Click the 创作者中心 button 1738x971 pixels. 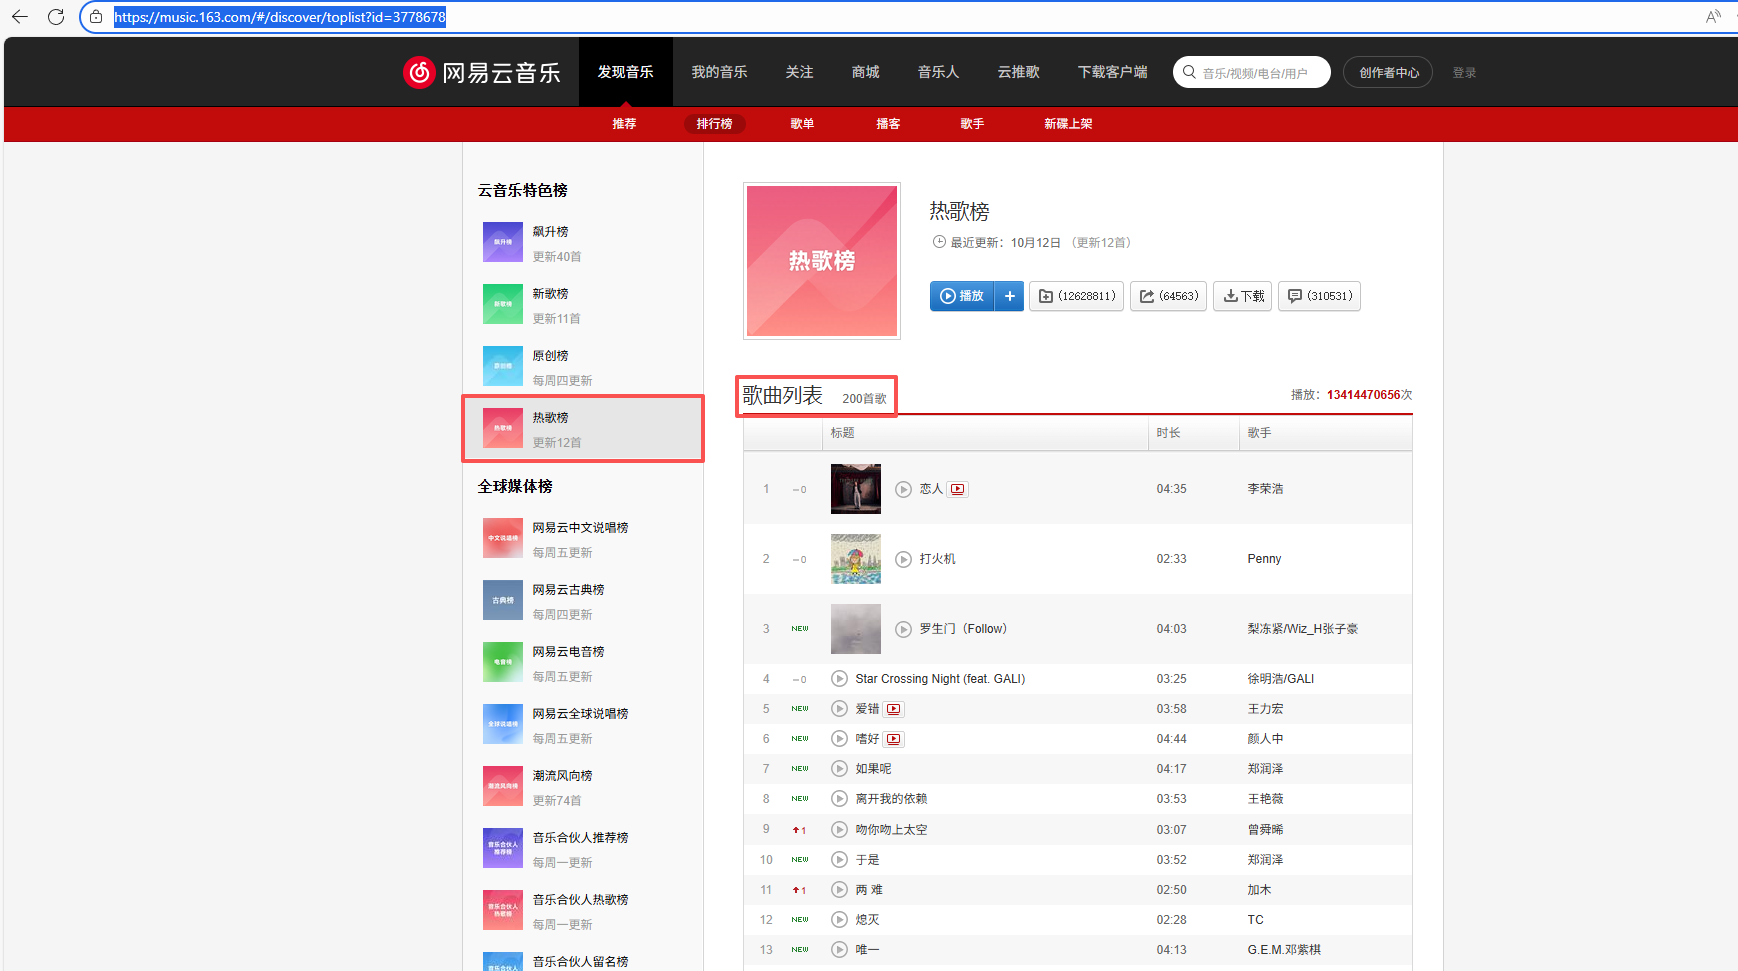point(1388,72)
